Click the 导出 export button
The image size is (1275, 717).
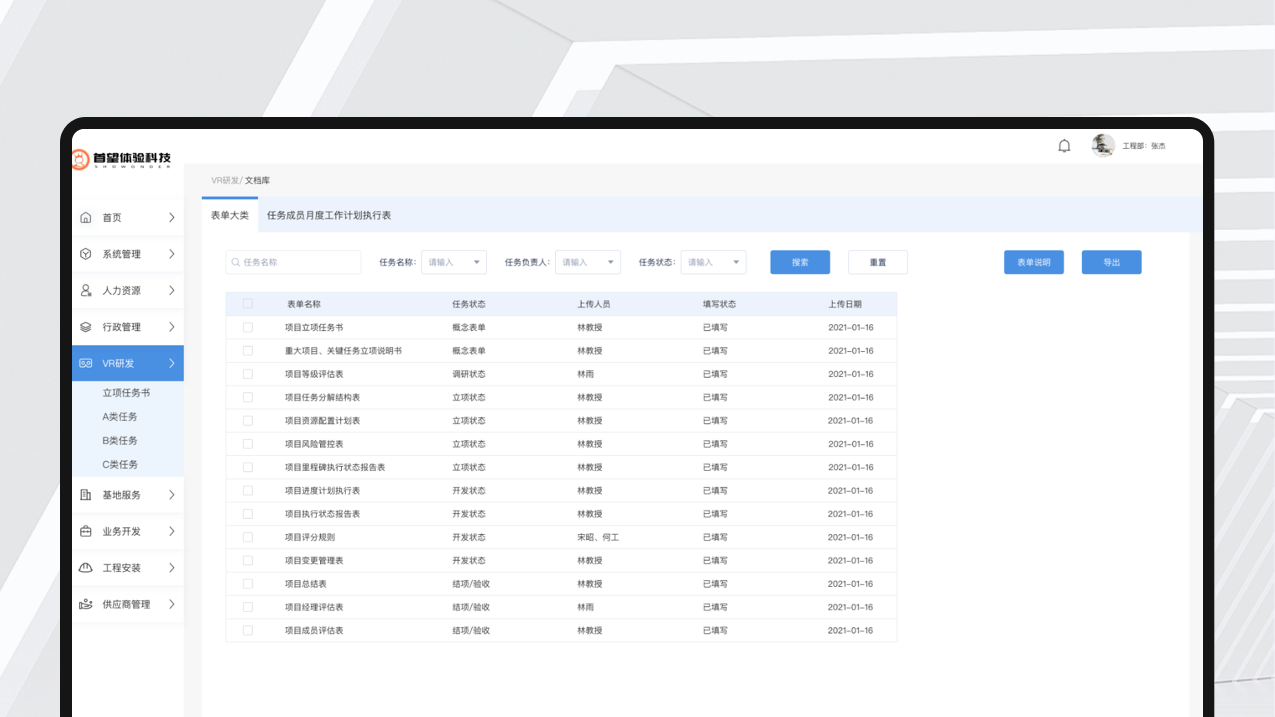(x=1112, y=262)
